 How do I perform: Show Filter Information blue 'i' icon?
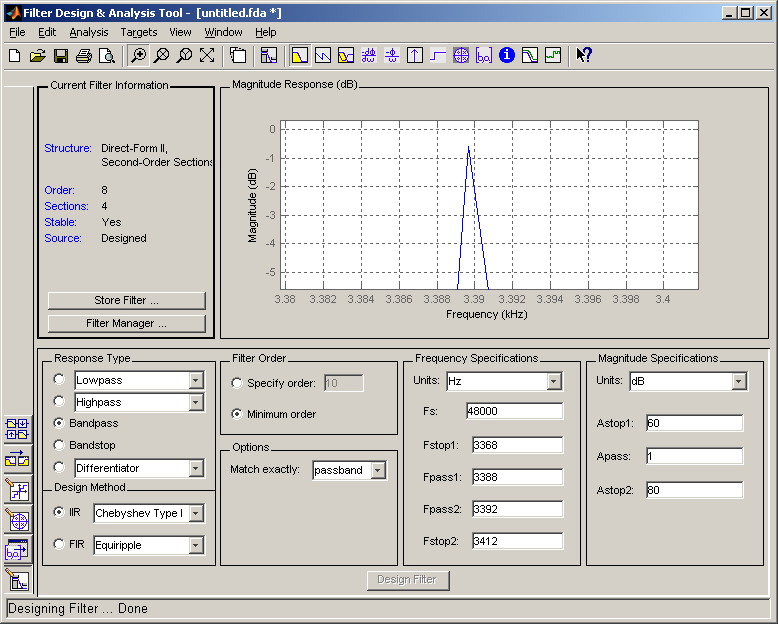coord(507,55)
